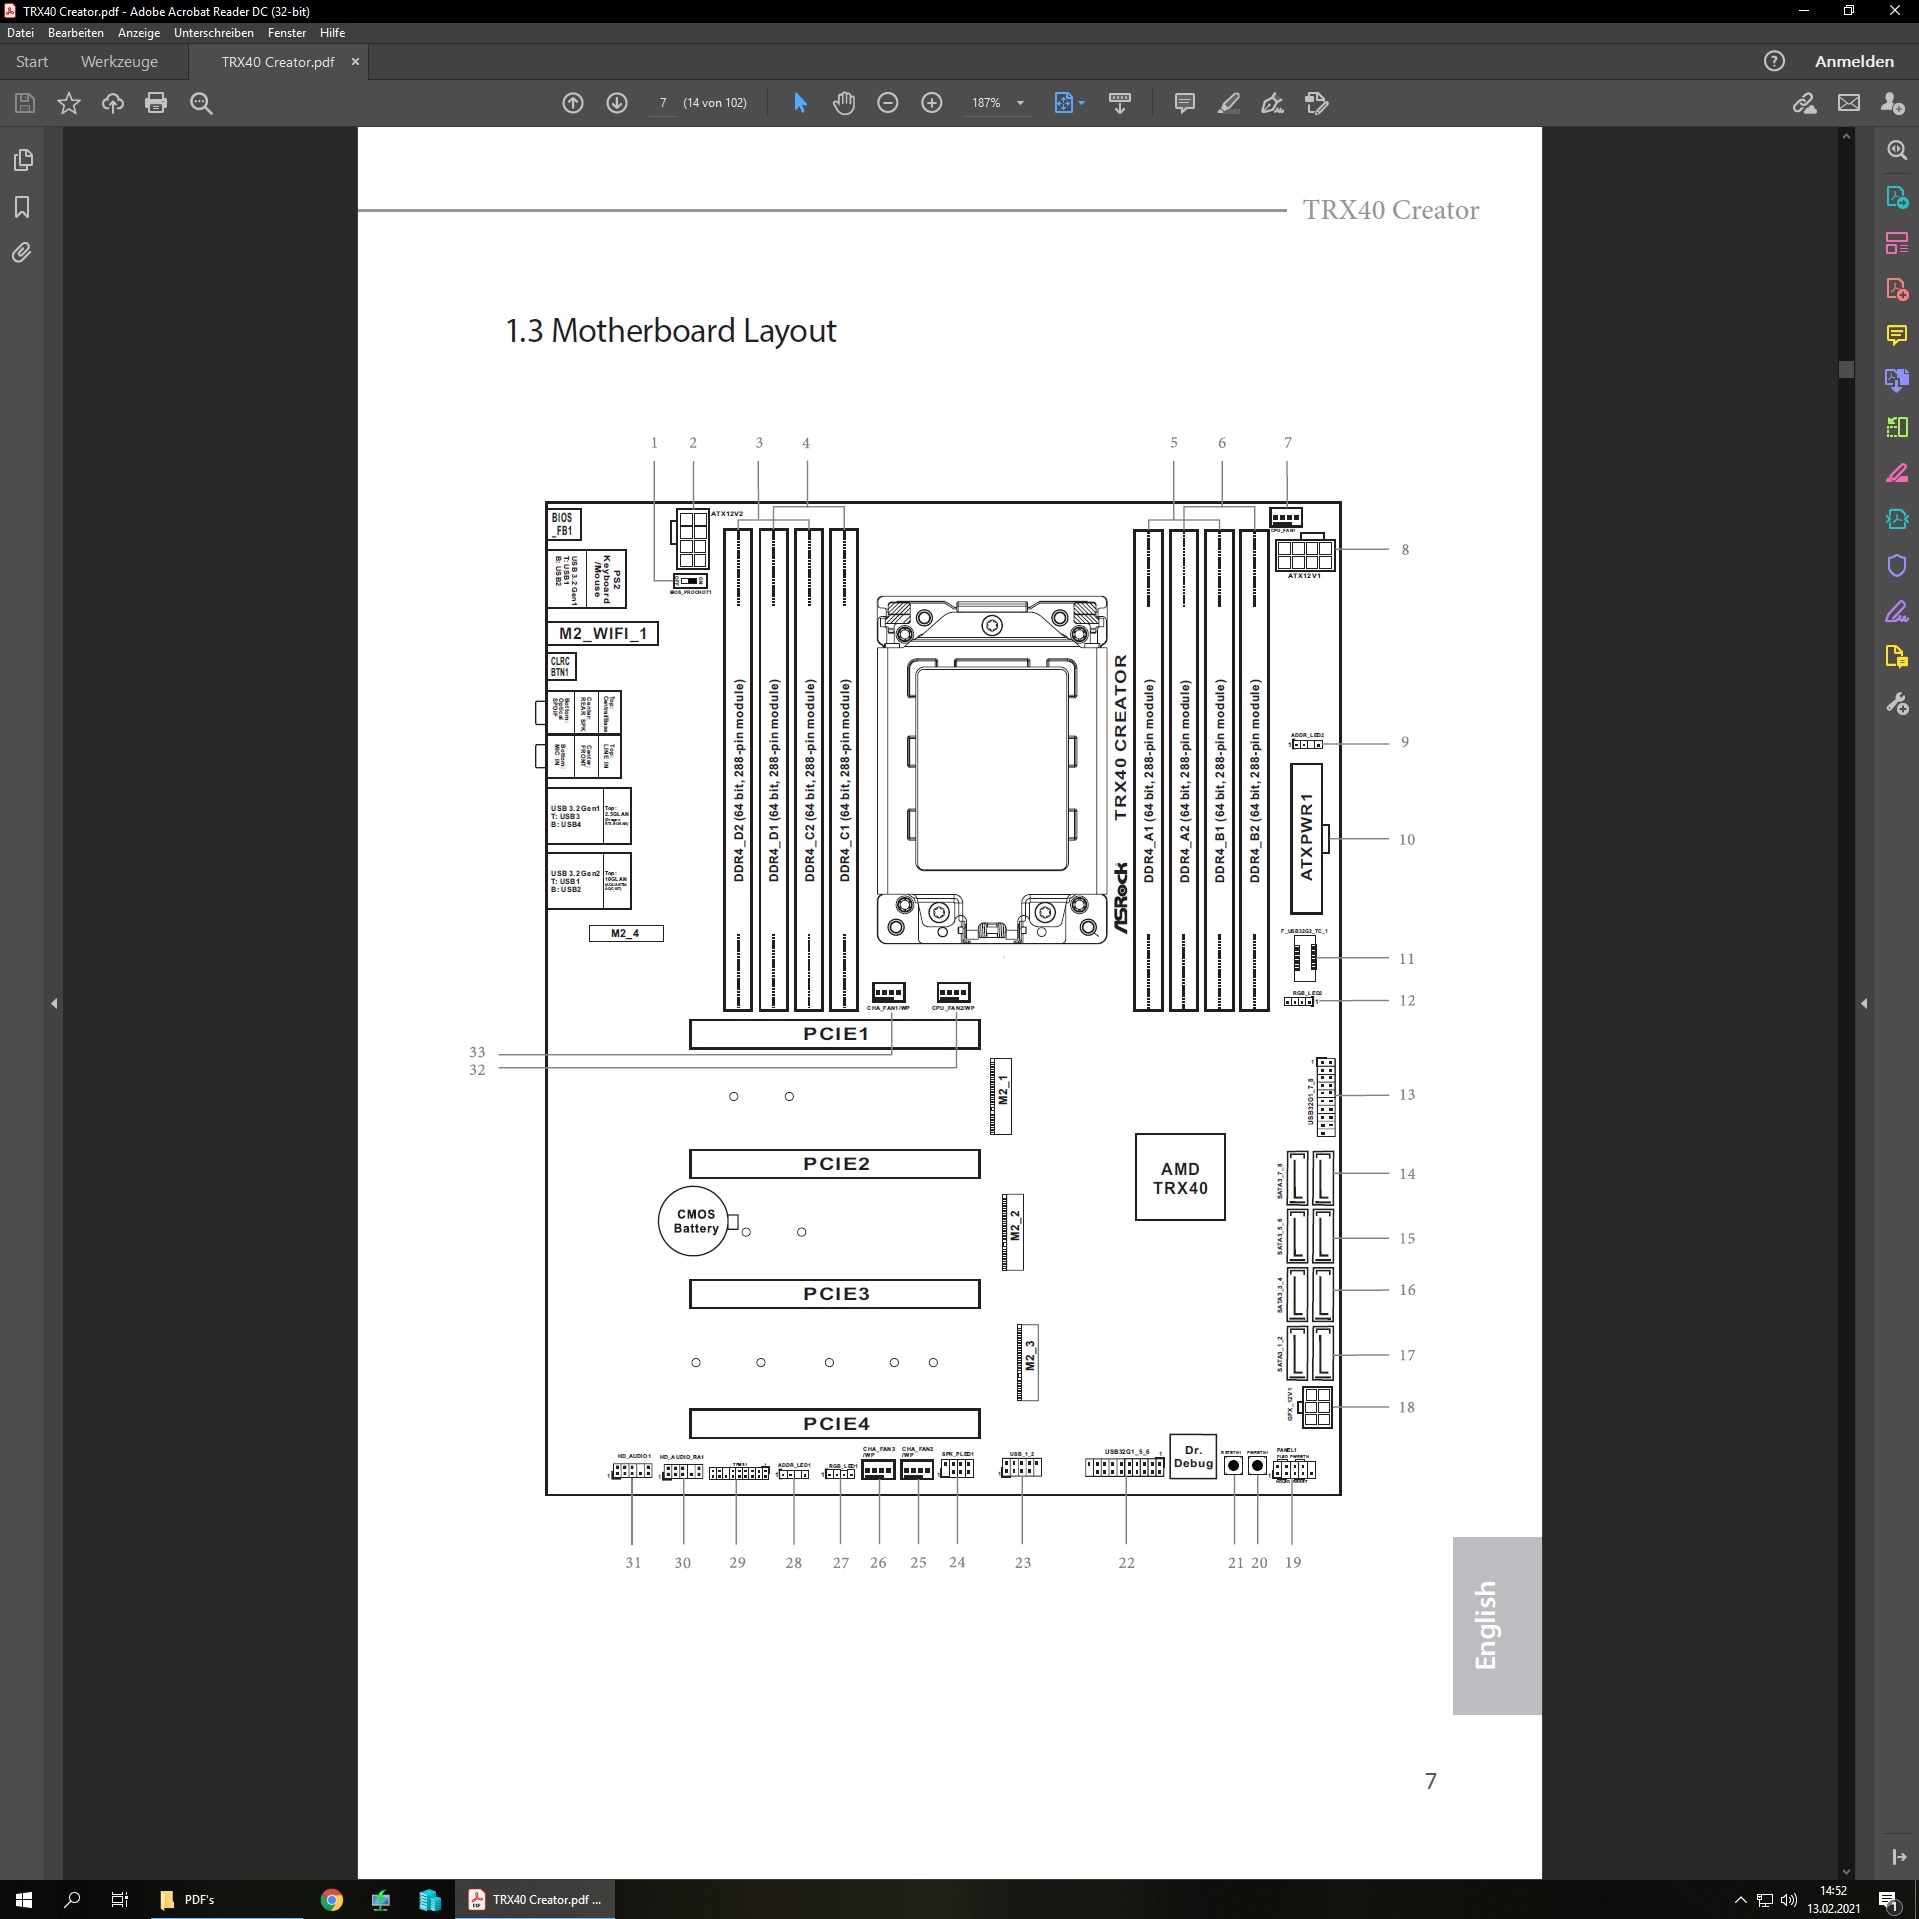Open the stamp tool in toolbar
This screenshot has height=1919, width=1919.
pos(1317,103)
